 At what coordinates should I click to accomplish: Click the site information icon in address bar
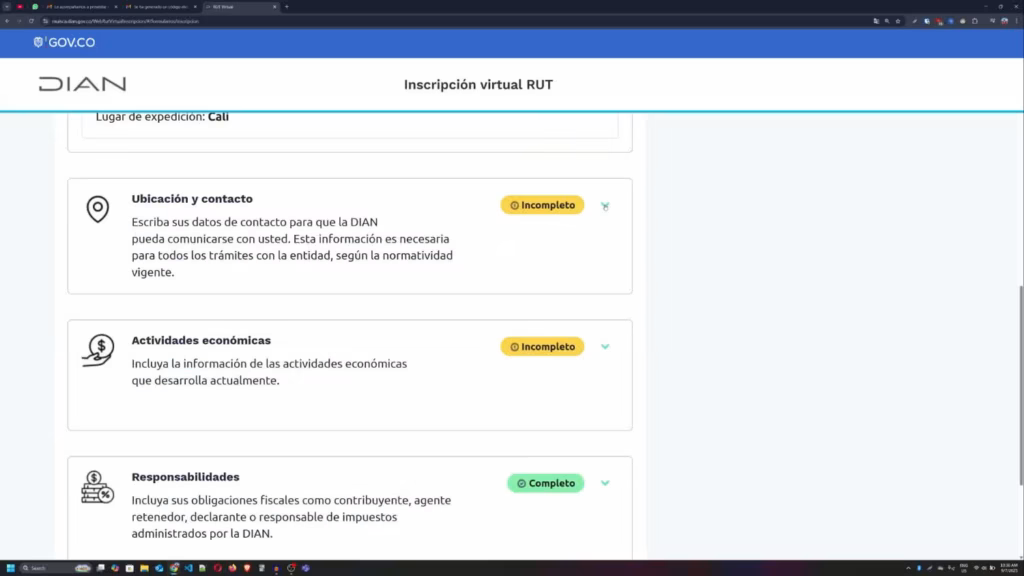tap(46, 21)
